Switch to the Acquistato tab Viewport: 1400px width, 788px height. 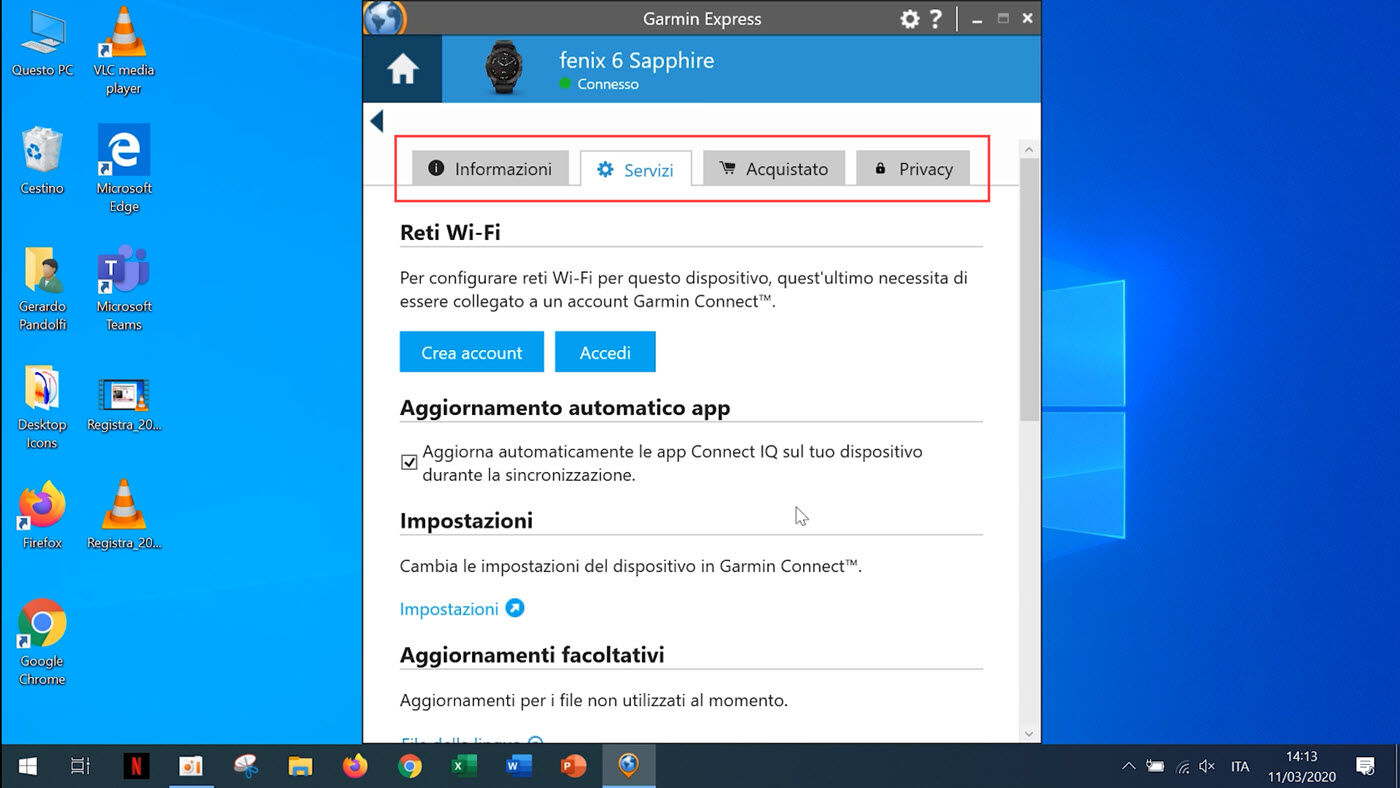pyautogui.click(x=773, y=169)
